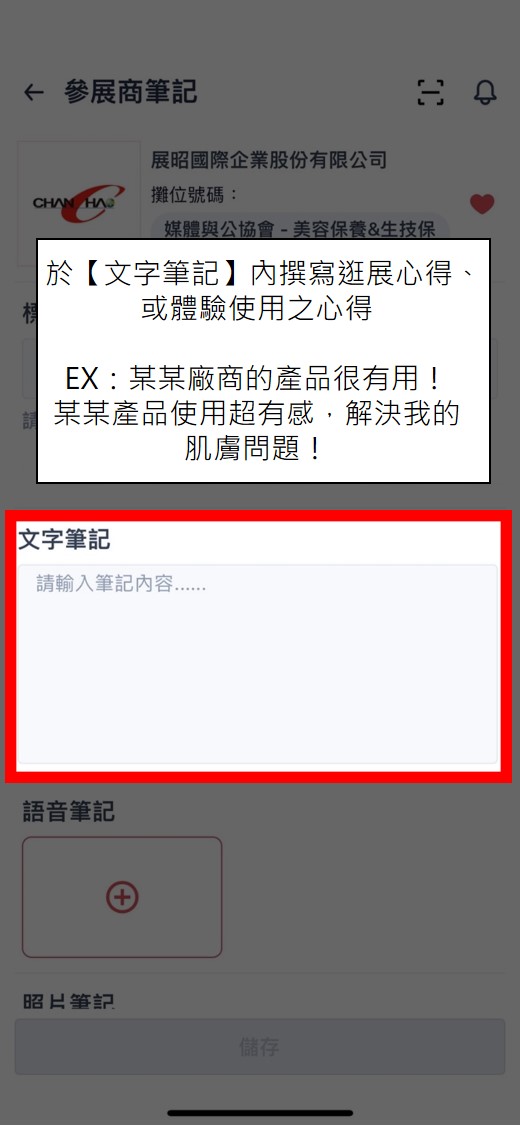
Task: Tap the 語音筆記 section heading
Action: tap(69, 811)
